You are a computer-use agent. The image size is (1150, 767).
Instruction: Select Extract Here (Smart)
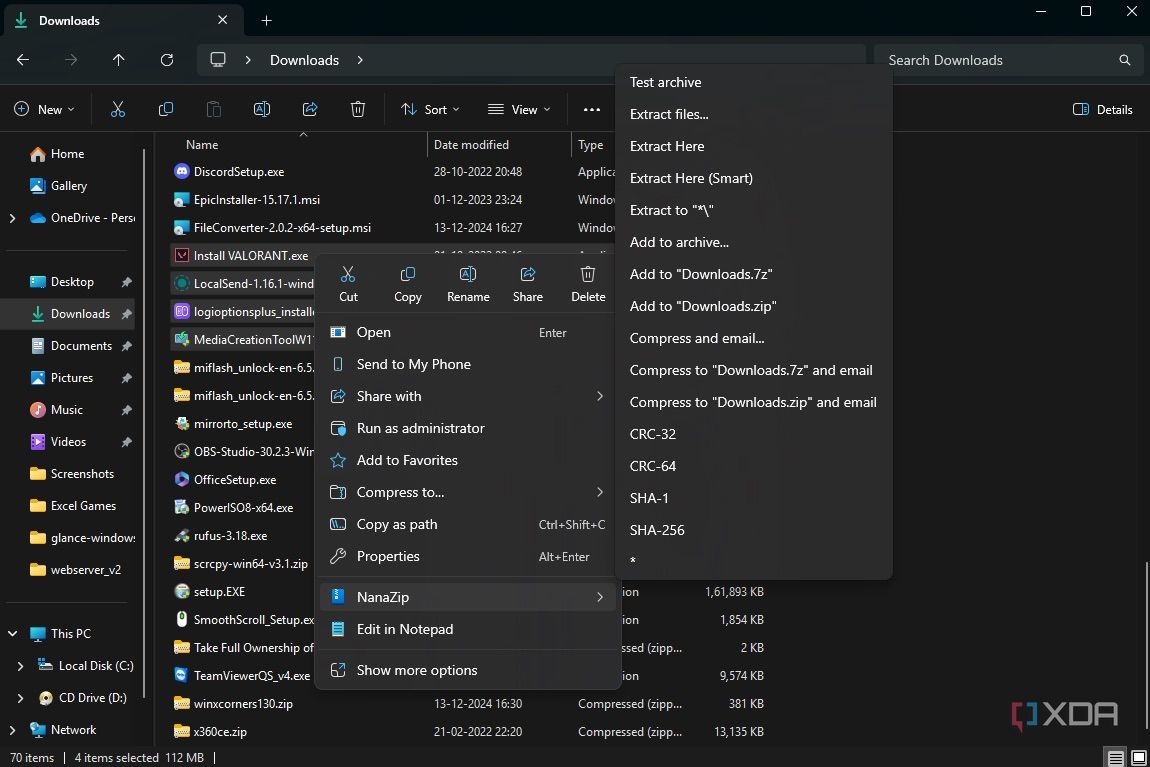(753, 178)
